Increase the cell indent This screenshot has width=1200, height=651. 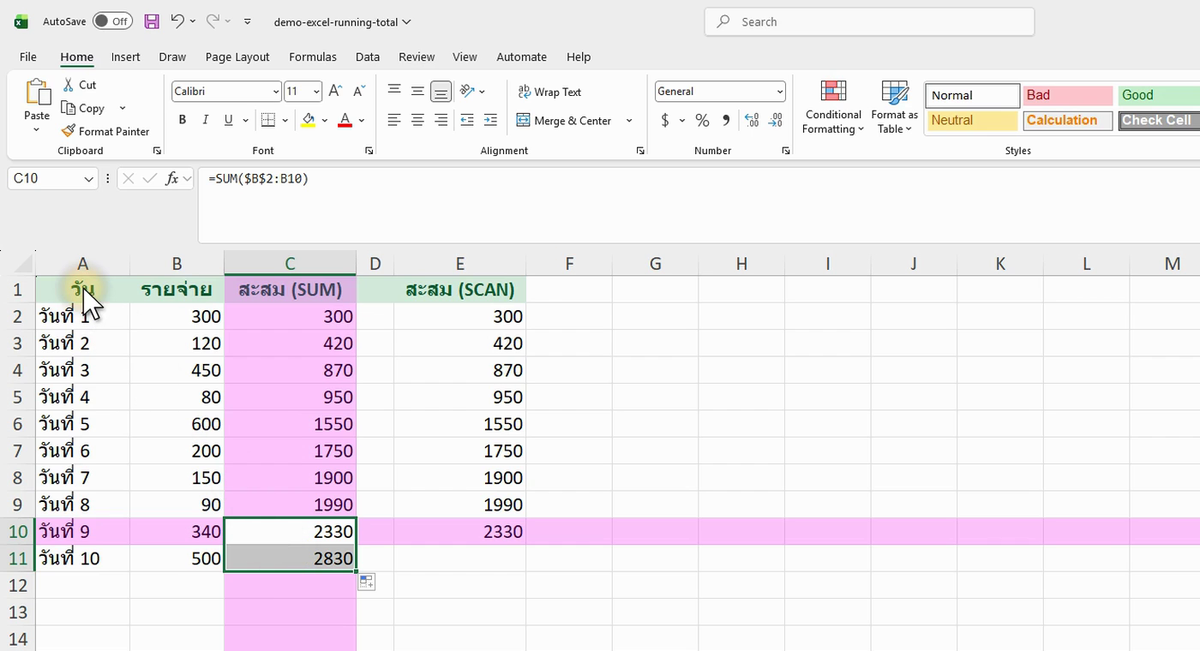(490, 120)
